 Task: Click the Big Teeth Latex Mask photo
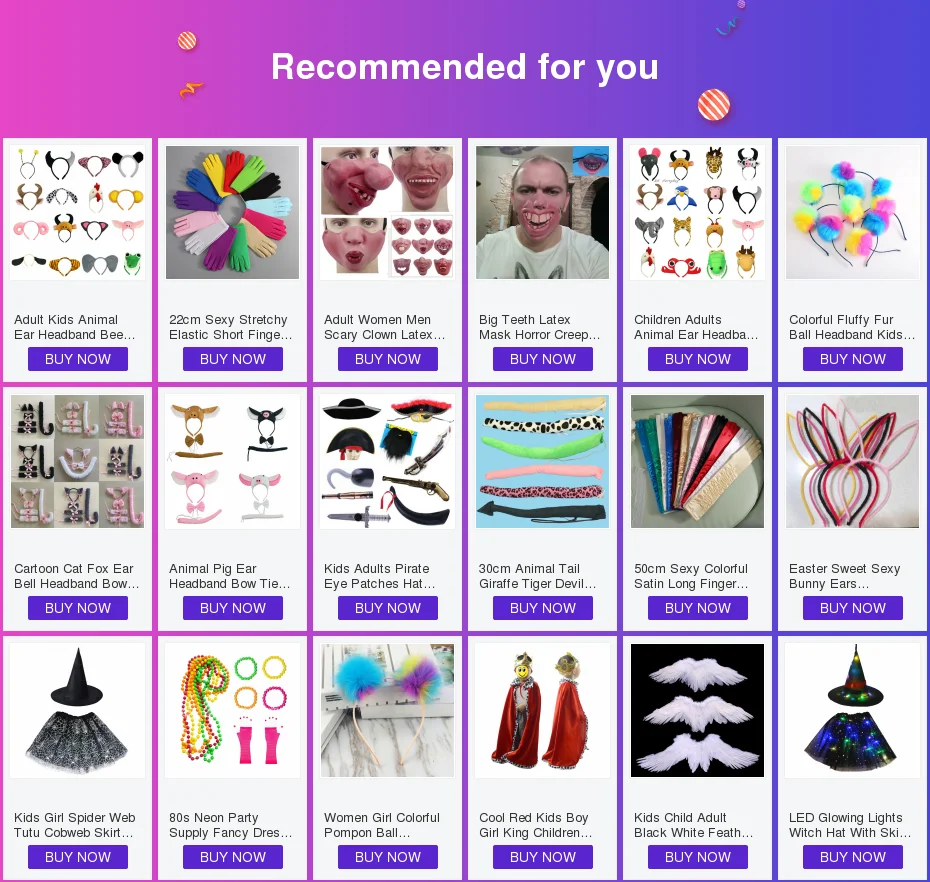click(x=543, y=212)
